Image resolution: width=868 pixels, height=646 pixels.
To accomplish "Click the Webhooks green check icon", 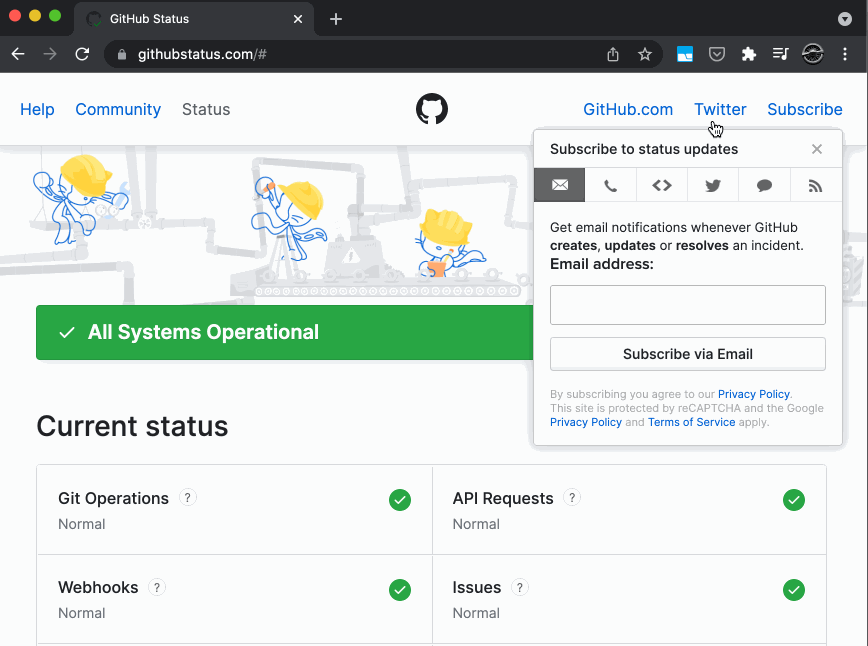I will (400, 590).
